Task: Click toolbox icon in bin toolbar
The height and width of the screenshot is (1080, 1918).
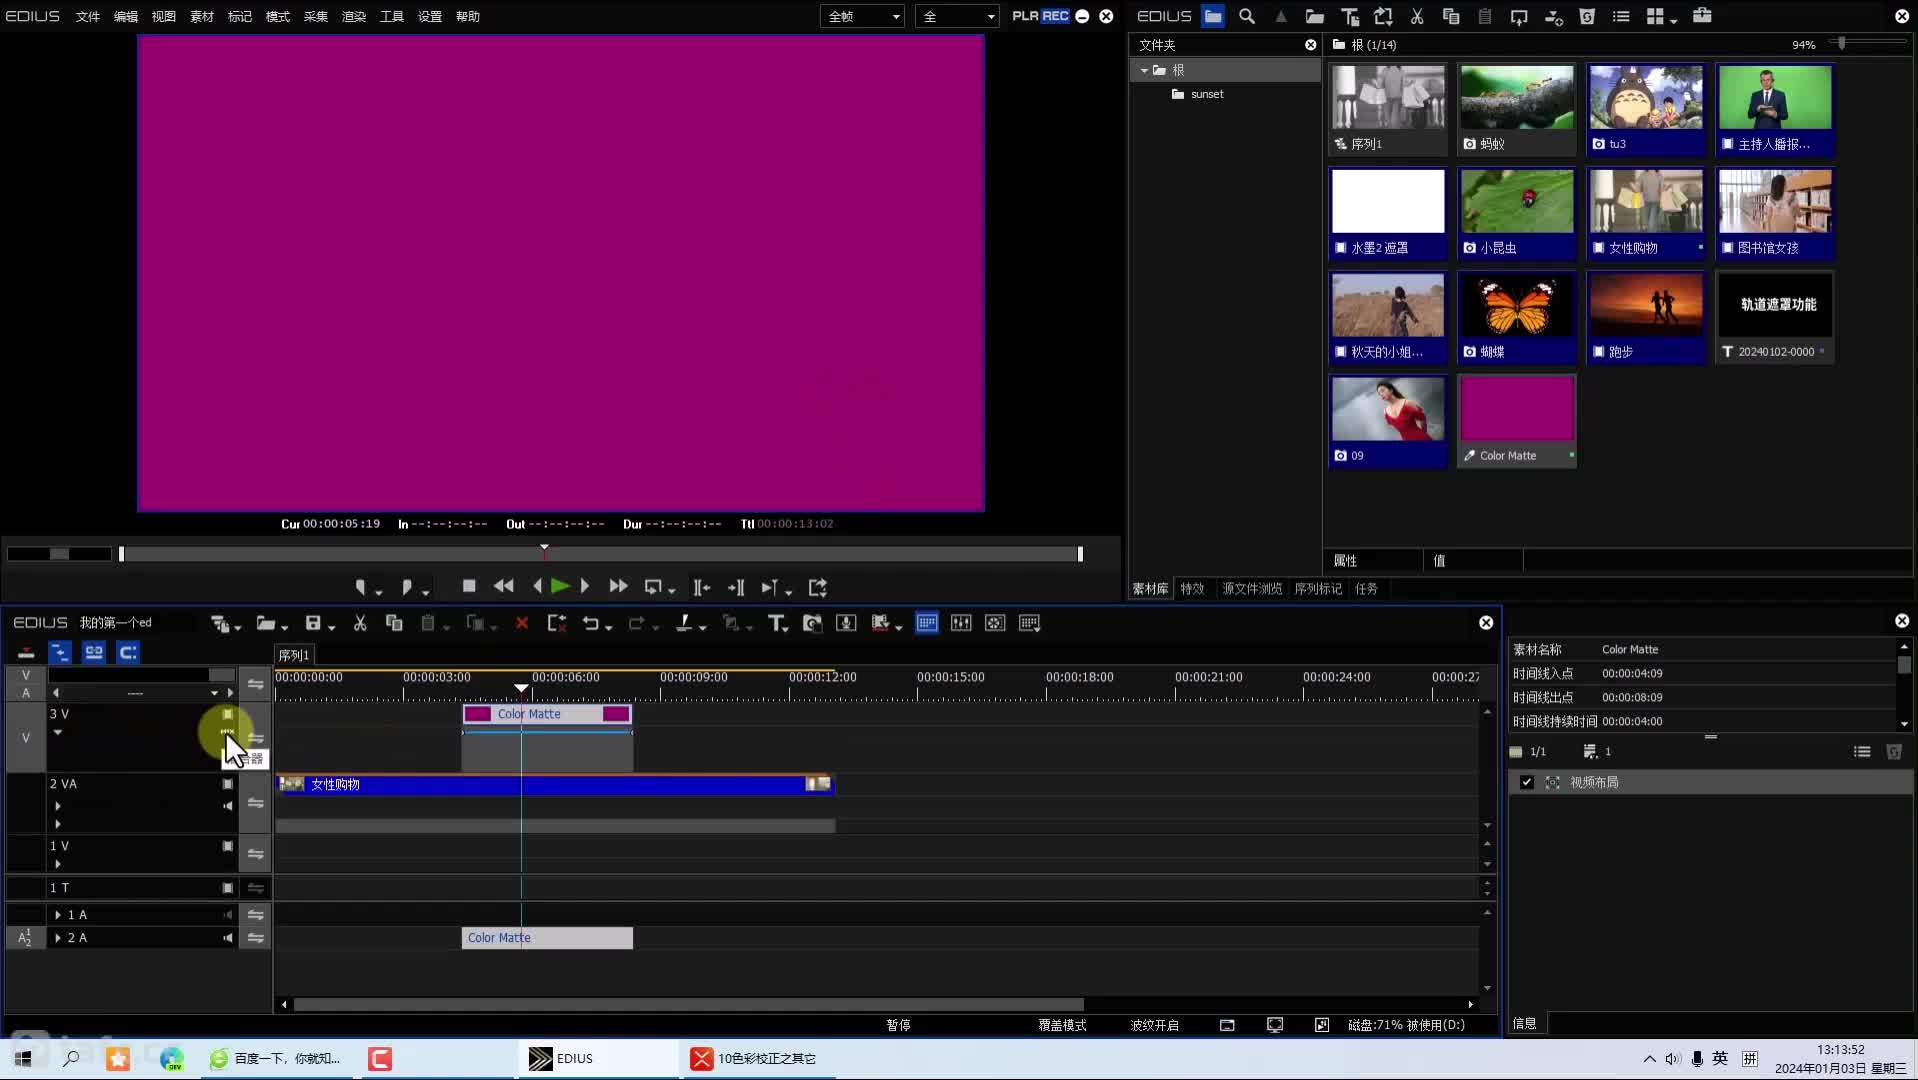Action: coord(1702,16)
